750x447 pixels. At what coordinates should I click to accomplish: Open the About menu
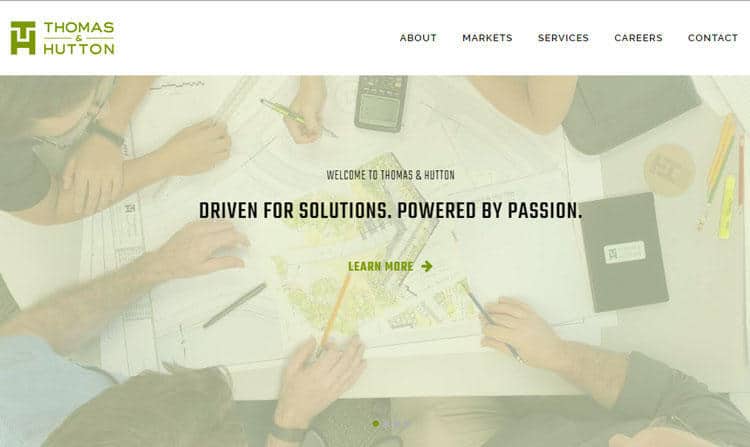point(418,38)
